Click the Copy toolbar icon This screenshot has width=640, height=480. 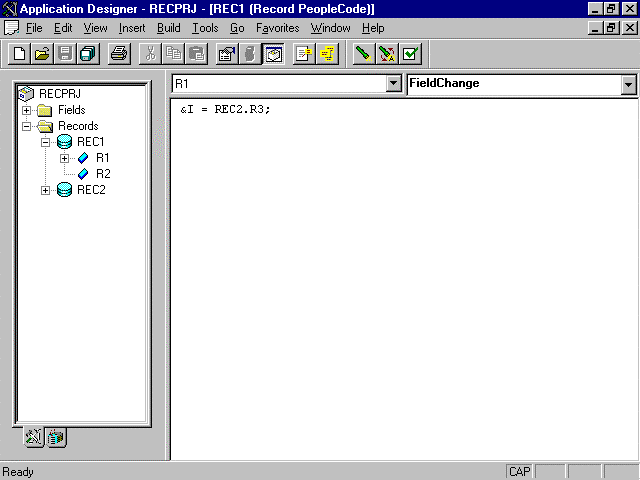tap(173, 53)
